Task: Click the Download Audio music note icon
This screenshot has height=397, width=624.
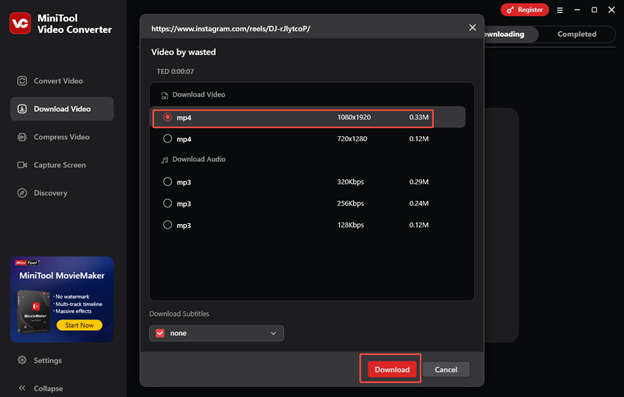Action: [164, 160]
